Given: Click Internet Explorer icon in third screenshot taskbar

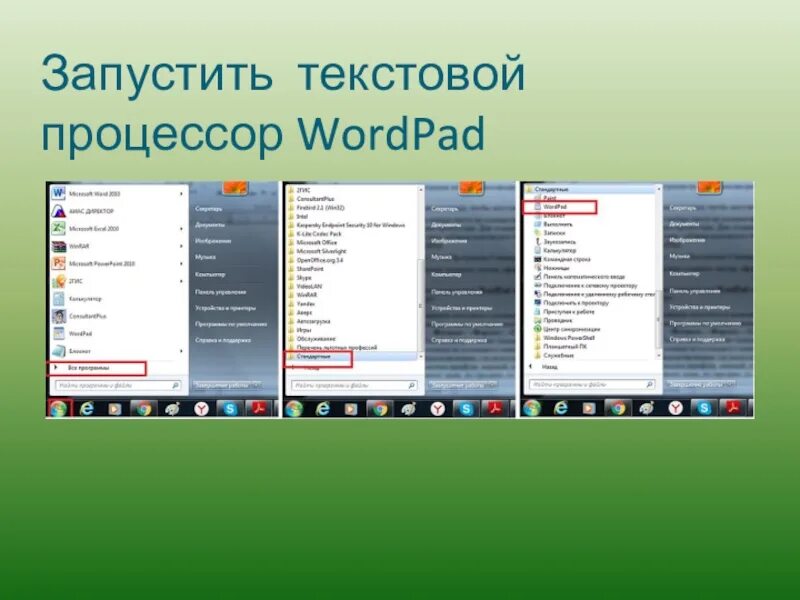Looking at the screenshot, I should (x=561, y=408).
